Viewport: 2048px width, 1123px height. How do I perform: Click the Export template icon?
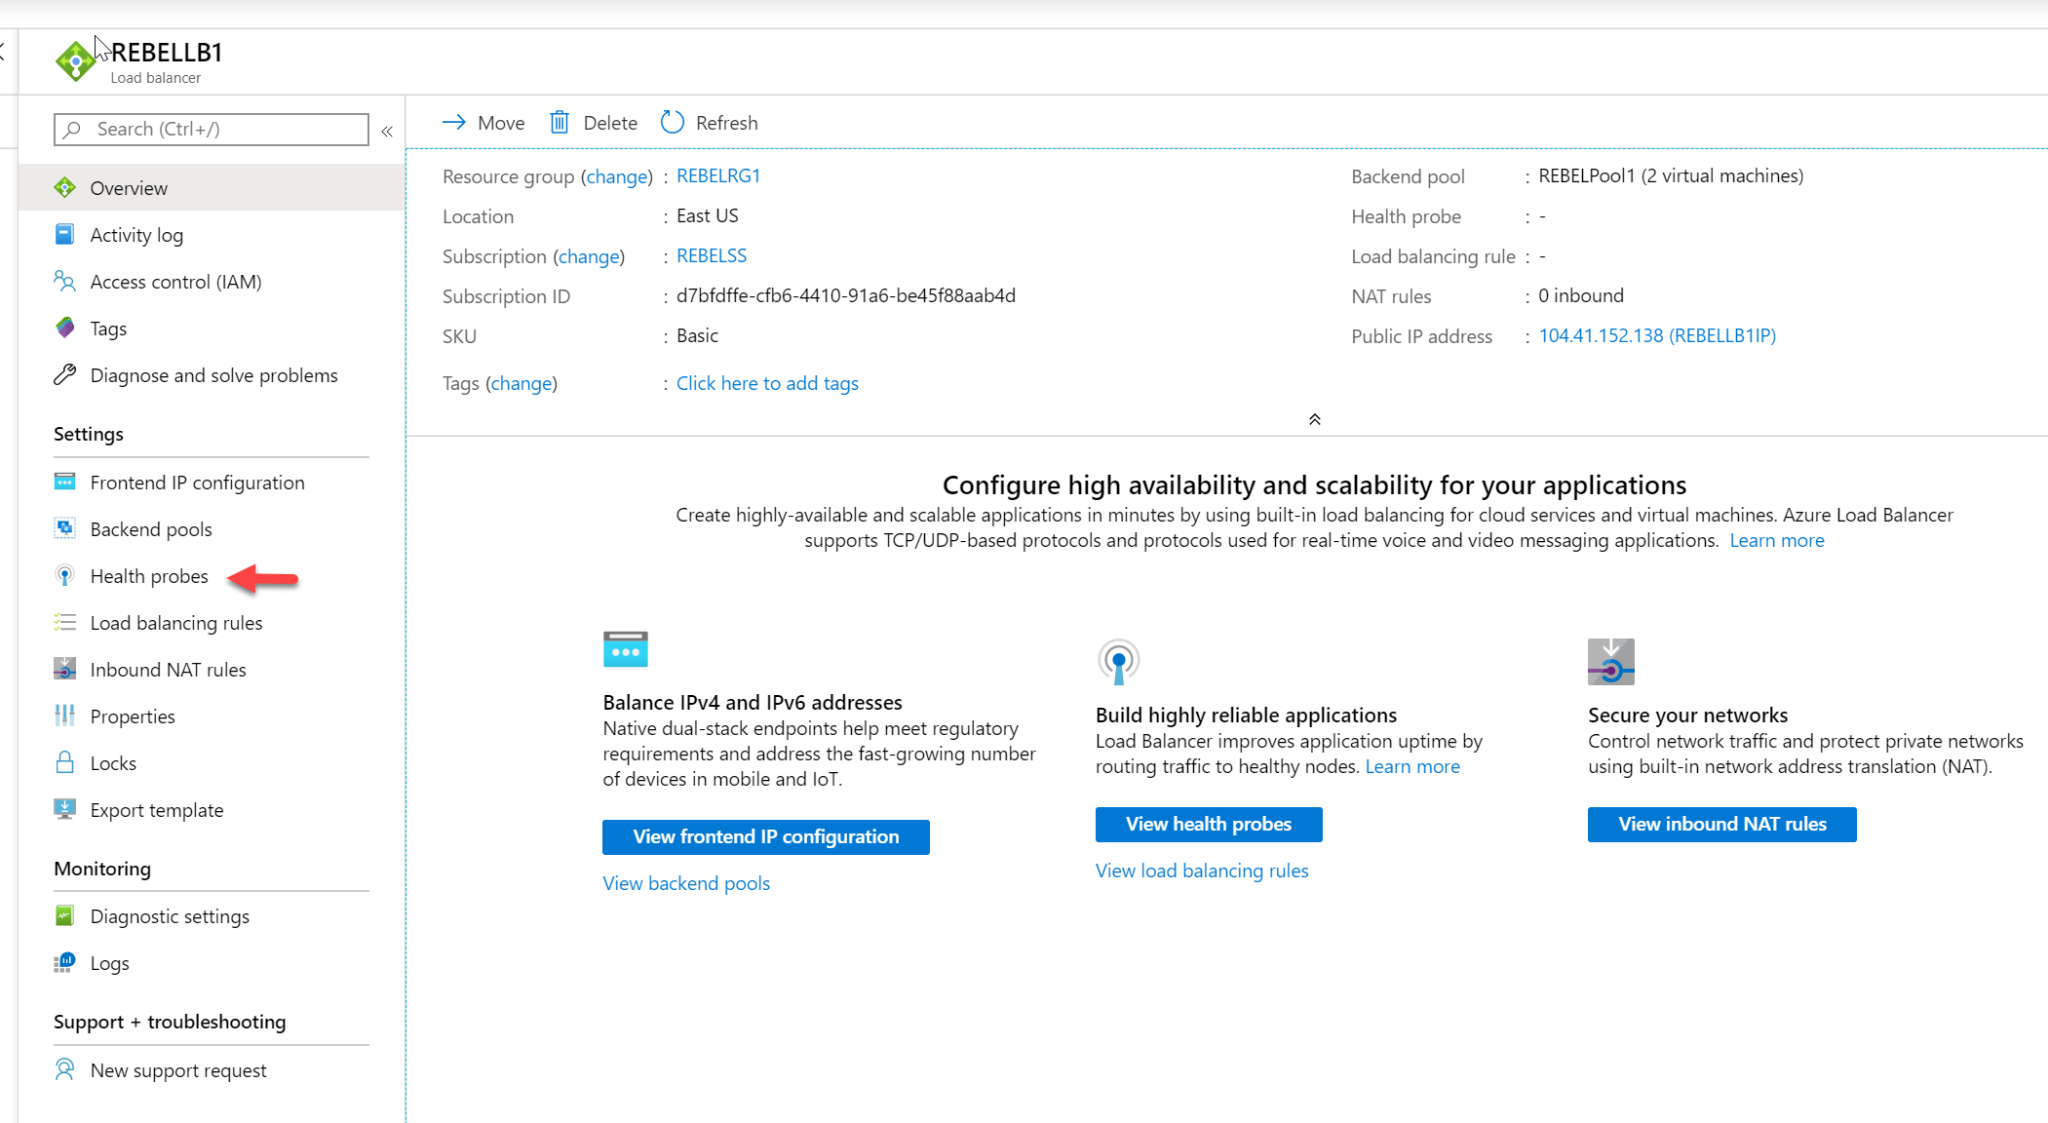pyautogui.click(x=64, y=809)
